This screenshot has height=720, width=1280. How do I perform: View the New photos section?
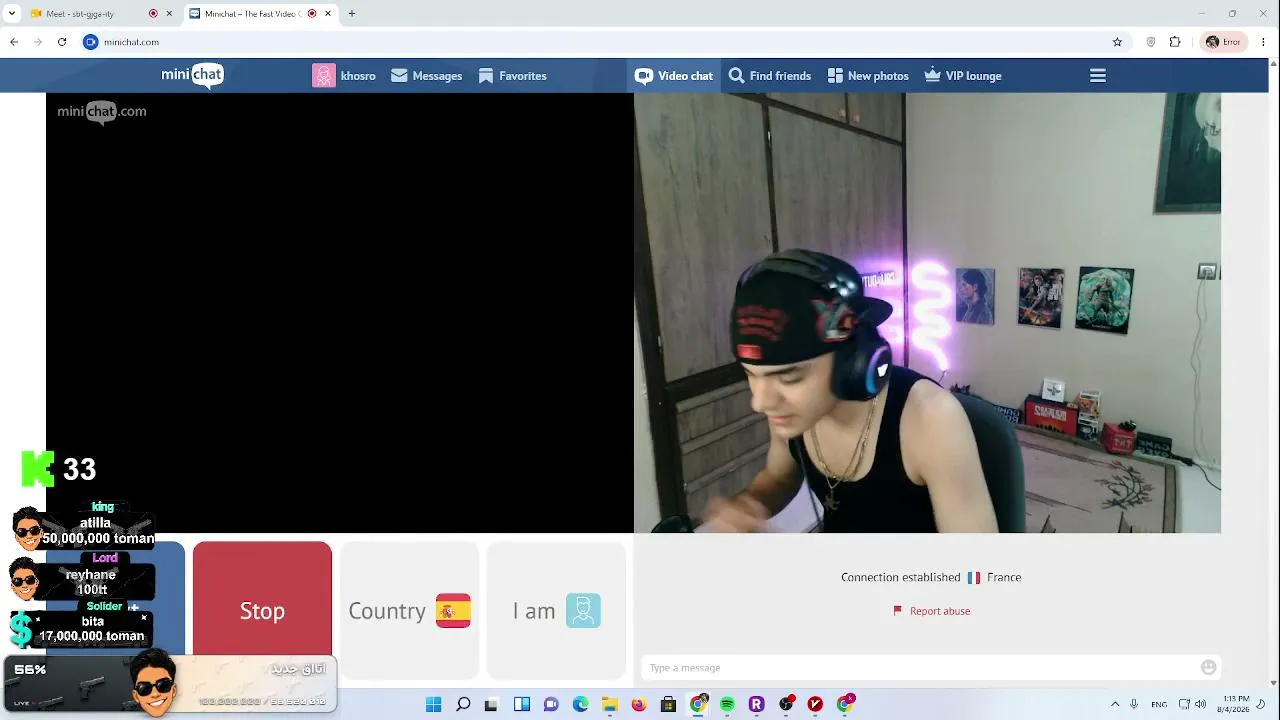867,76
